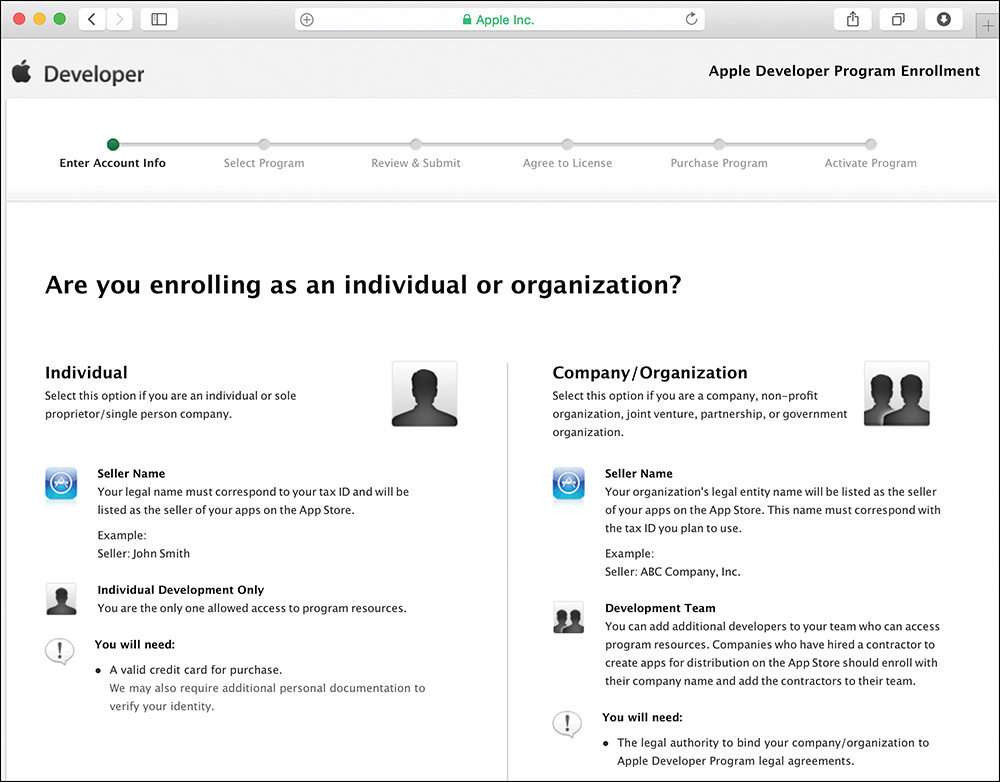Click the text 'Seller: ABC Company, Inc.'
1000x782 pixels.
pyautogui.click(x=673, y=572)
